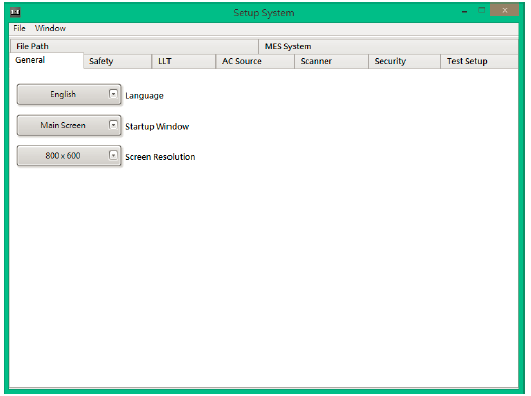Image resolution: width=531 pixels, height=396 pixels.
Task: Minimize the Setup System window
Action: pos(465,11)
